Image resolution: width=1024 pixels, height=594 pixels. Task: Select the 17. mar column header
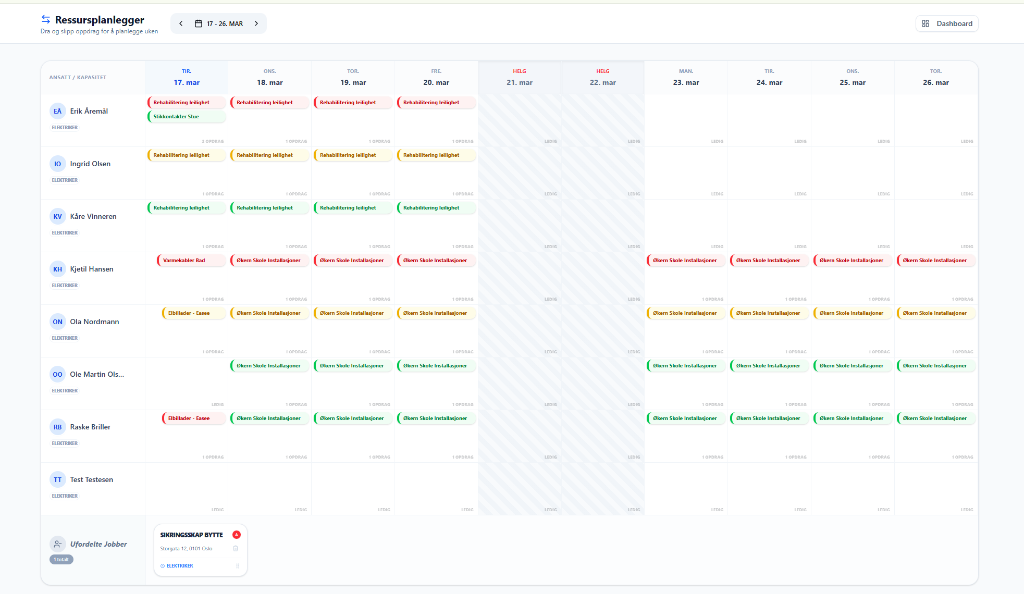[186, 77]
